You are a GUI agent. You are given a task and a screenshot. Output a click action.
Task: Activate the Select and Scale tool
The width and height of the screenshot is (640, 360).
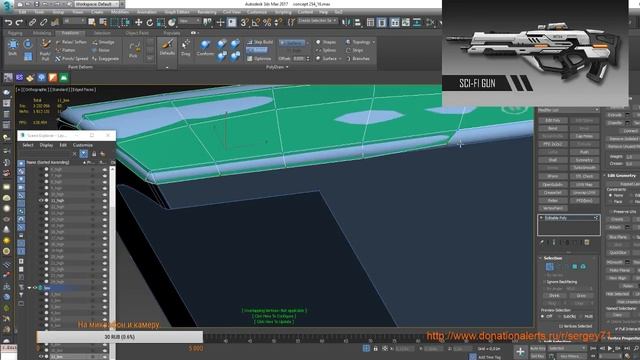(161, 22)
